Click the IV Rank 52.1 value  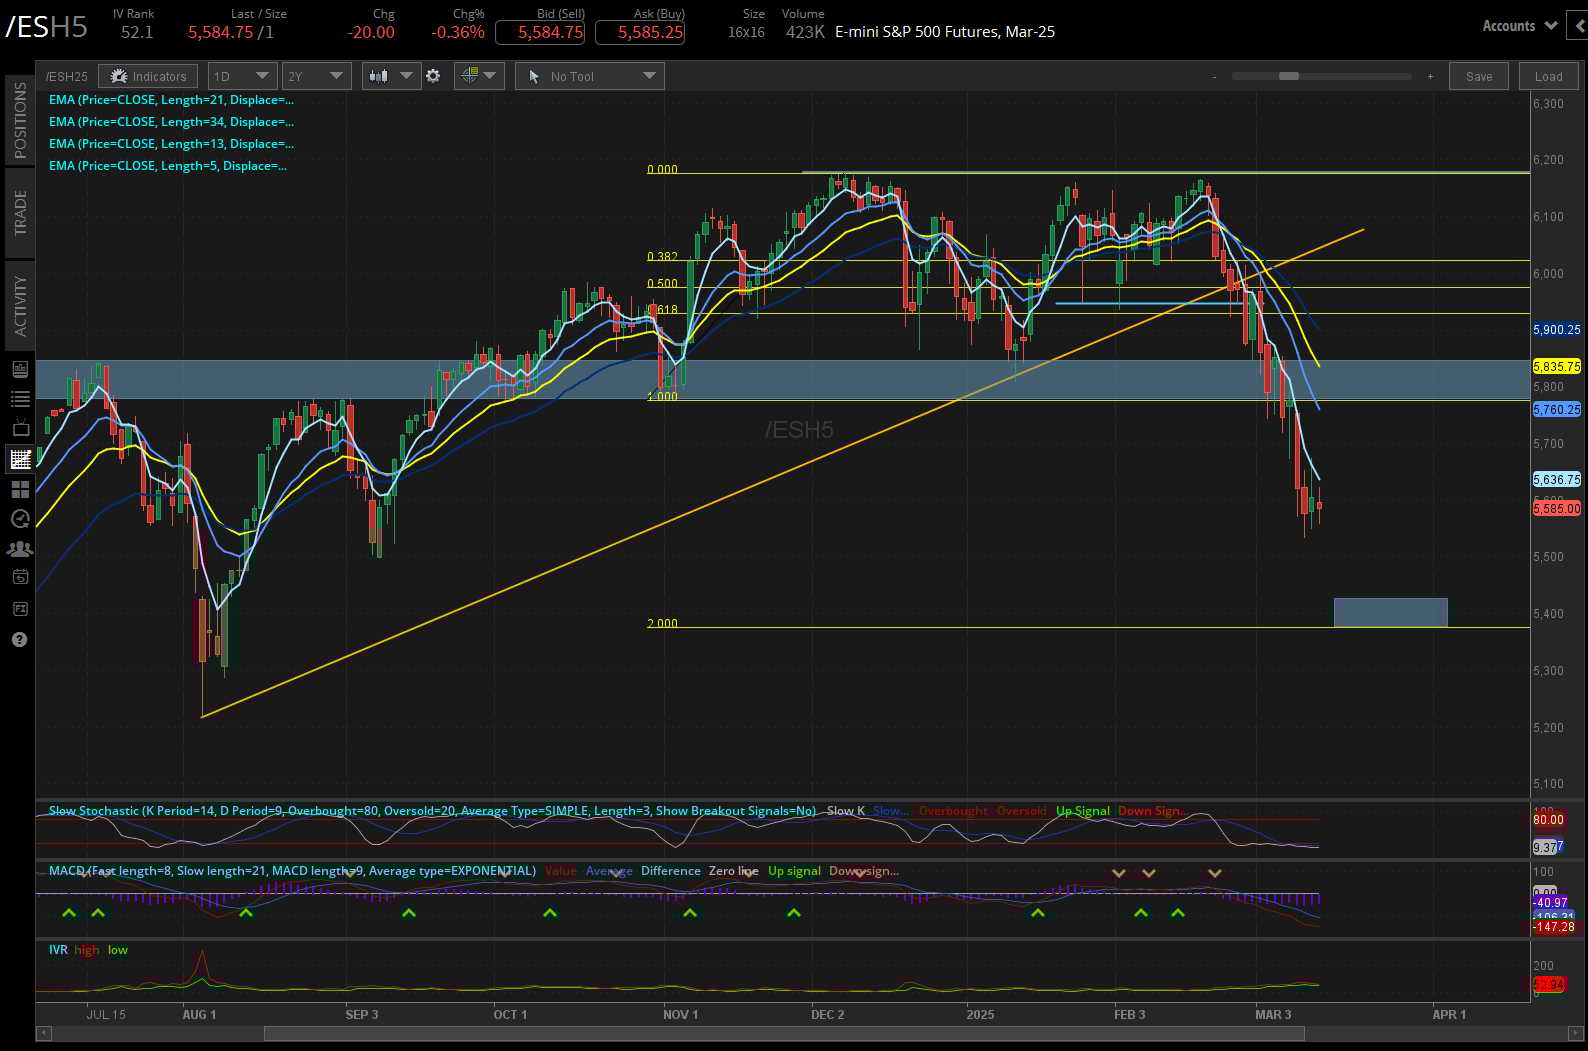point(137,32)
